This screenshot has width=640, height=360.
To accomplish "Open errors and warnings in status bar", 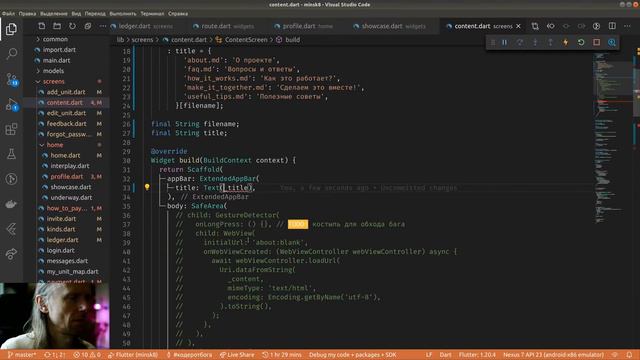I will coord(87,355).
